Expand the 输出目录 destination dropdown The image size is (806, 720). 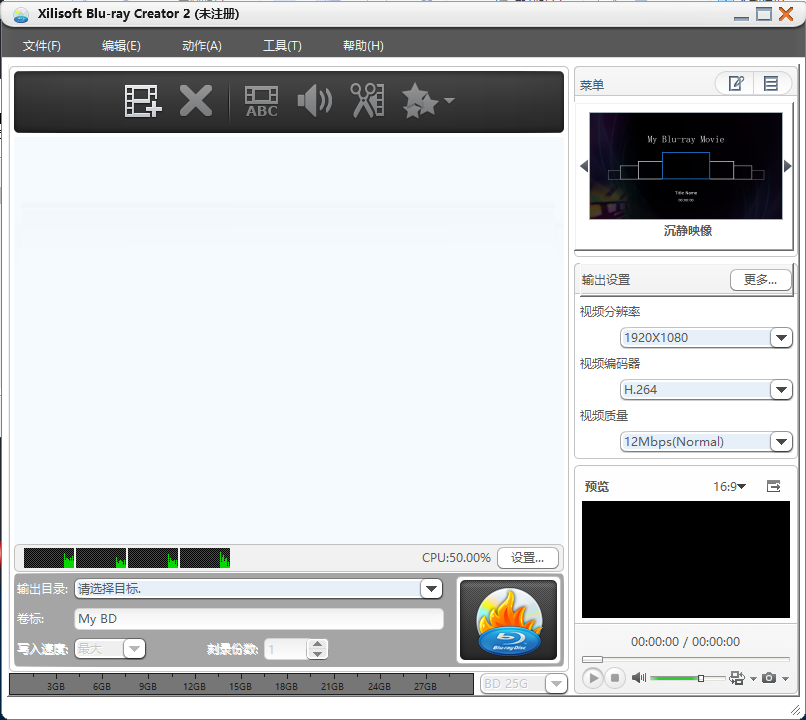coord(431,589)
